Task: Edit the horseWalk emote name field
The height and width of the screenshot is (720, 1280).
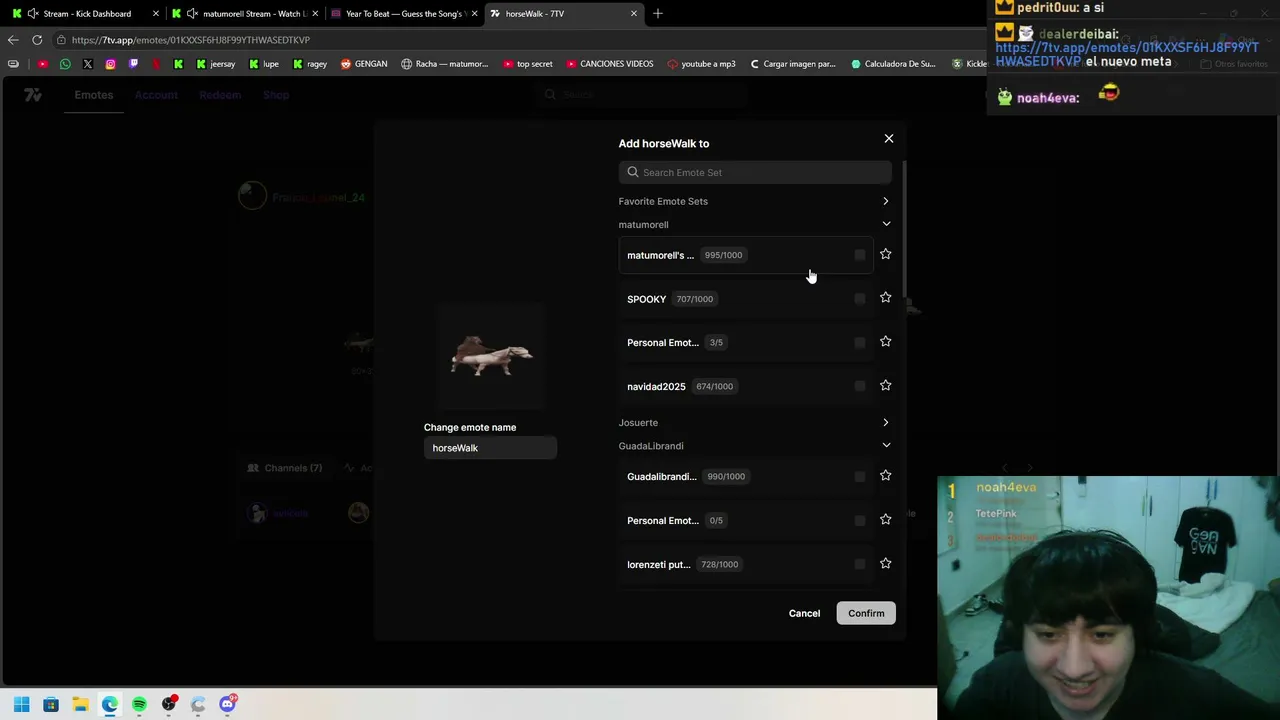Action: 490,448
